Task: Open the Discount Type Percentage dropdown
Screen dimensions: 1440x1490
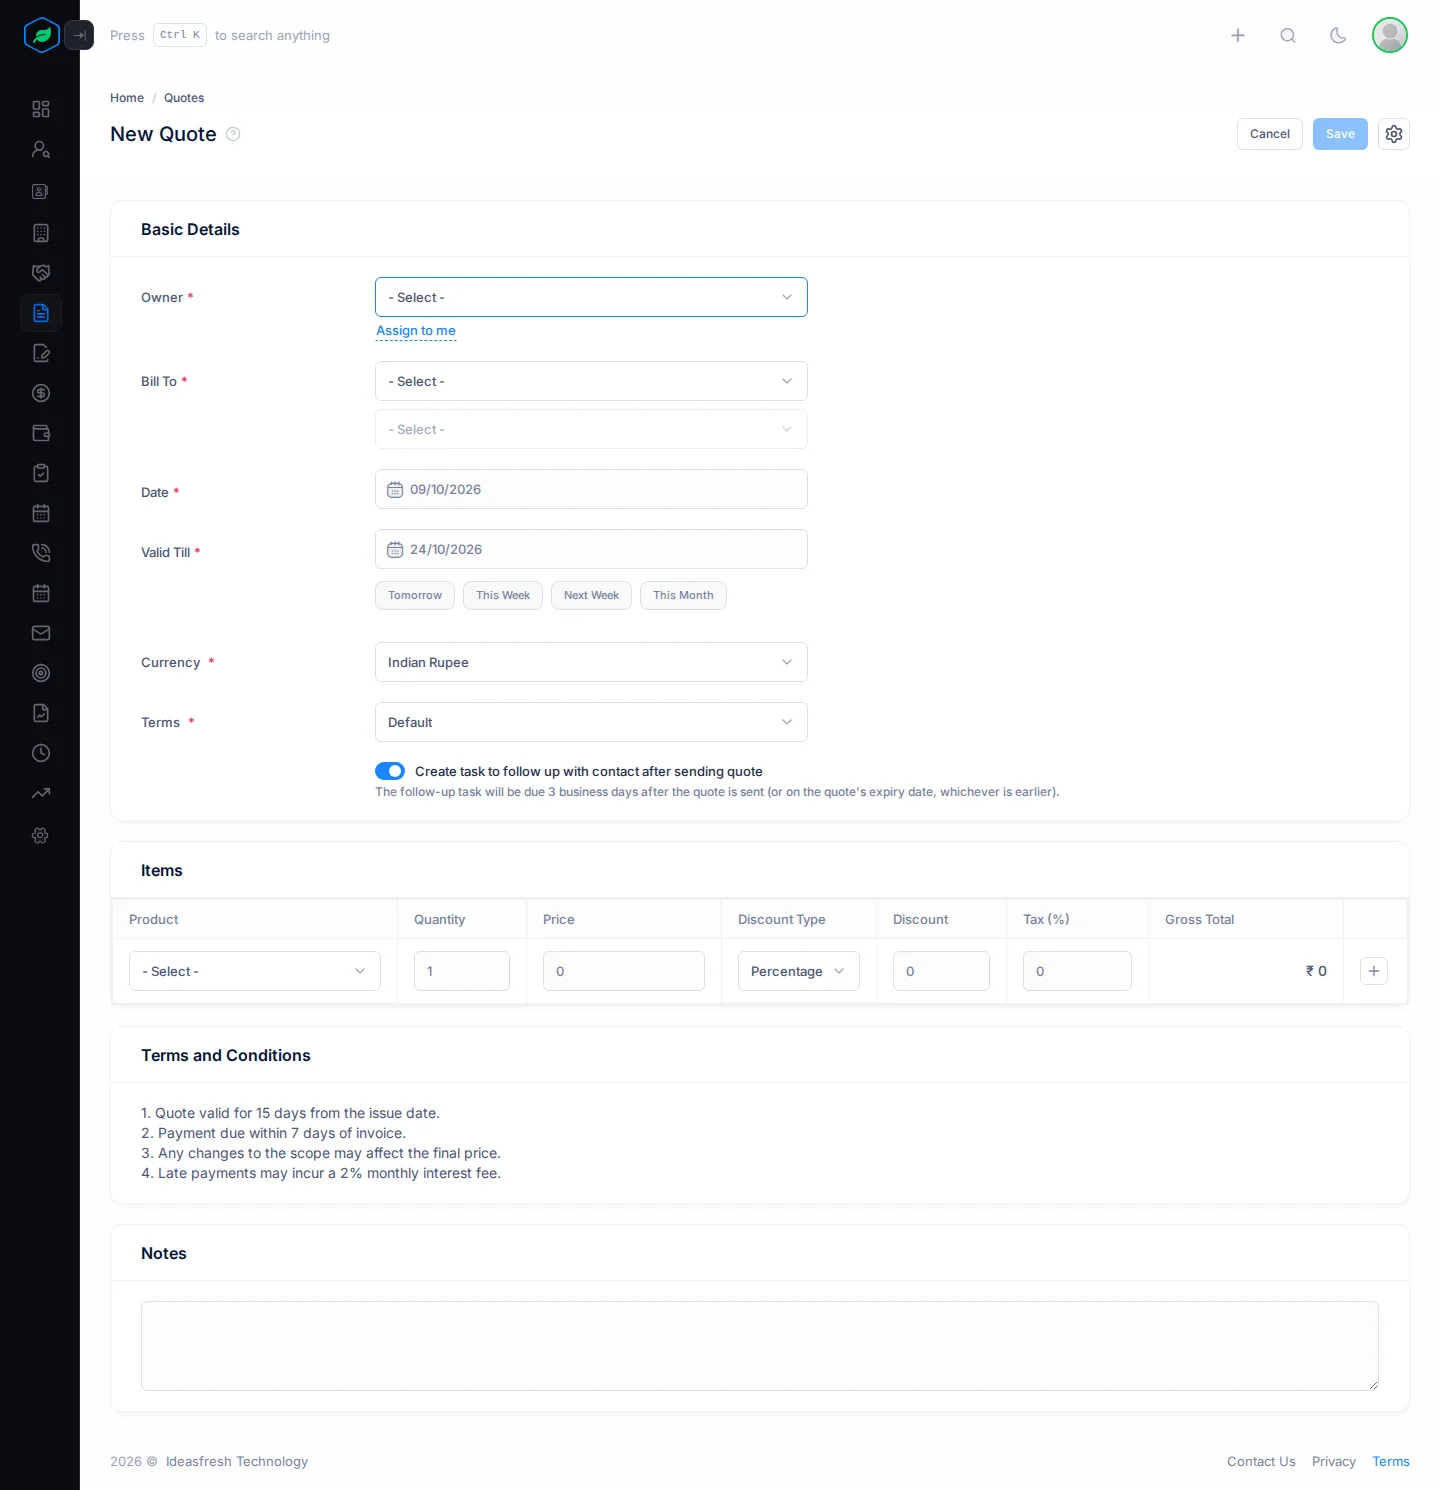Action: point(799,971)
